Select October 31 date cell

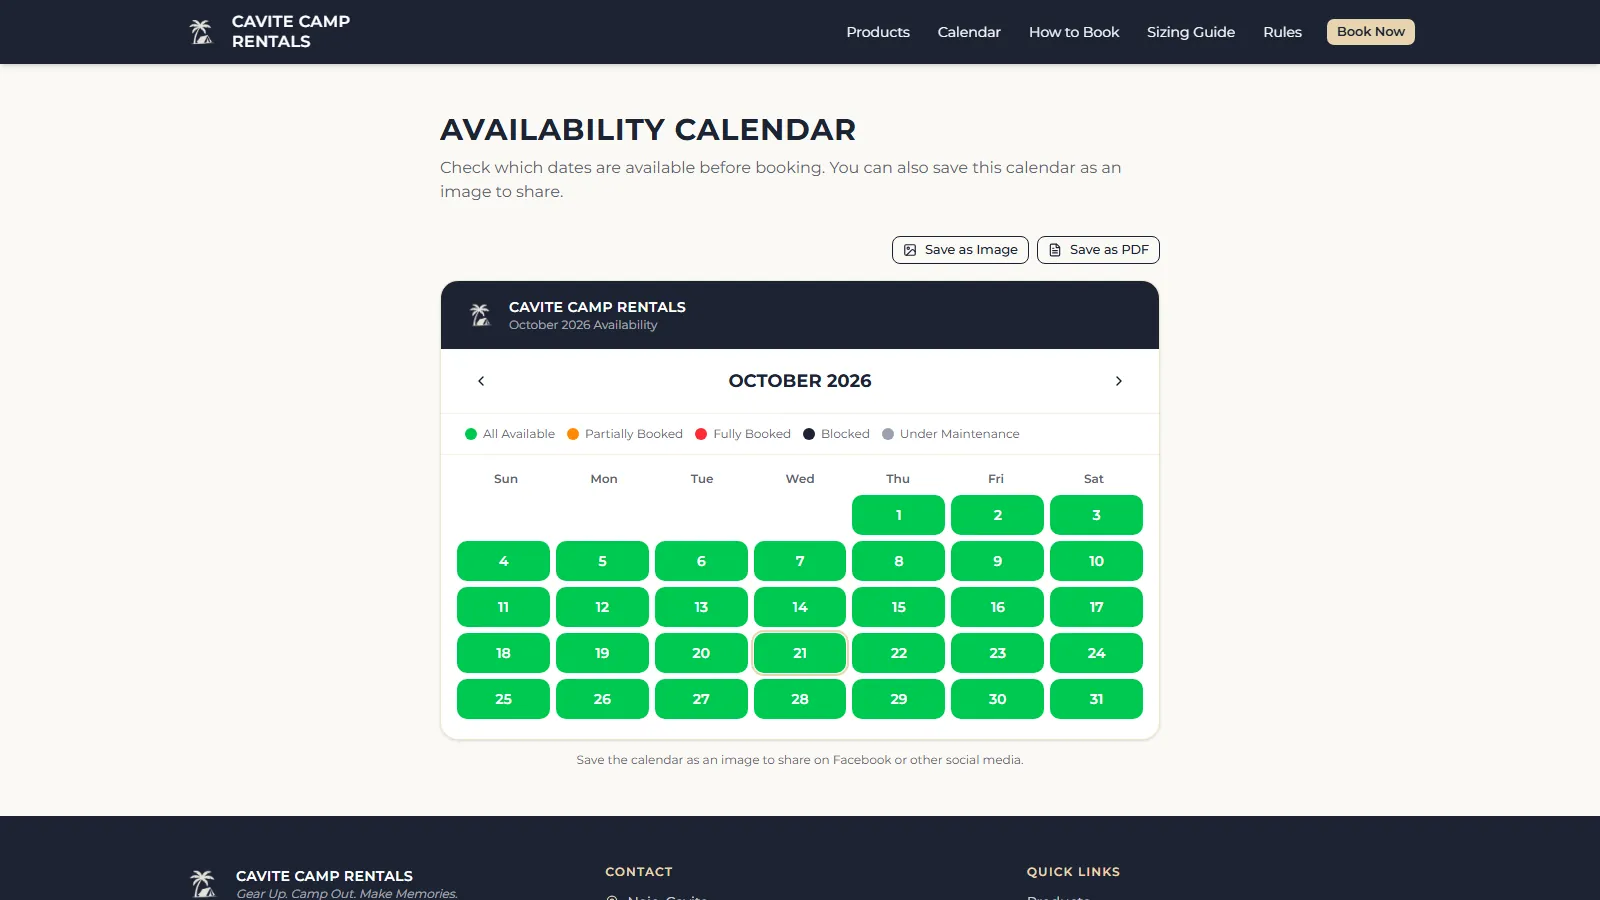[x=1096, y=699]
